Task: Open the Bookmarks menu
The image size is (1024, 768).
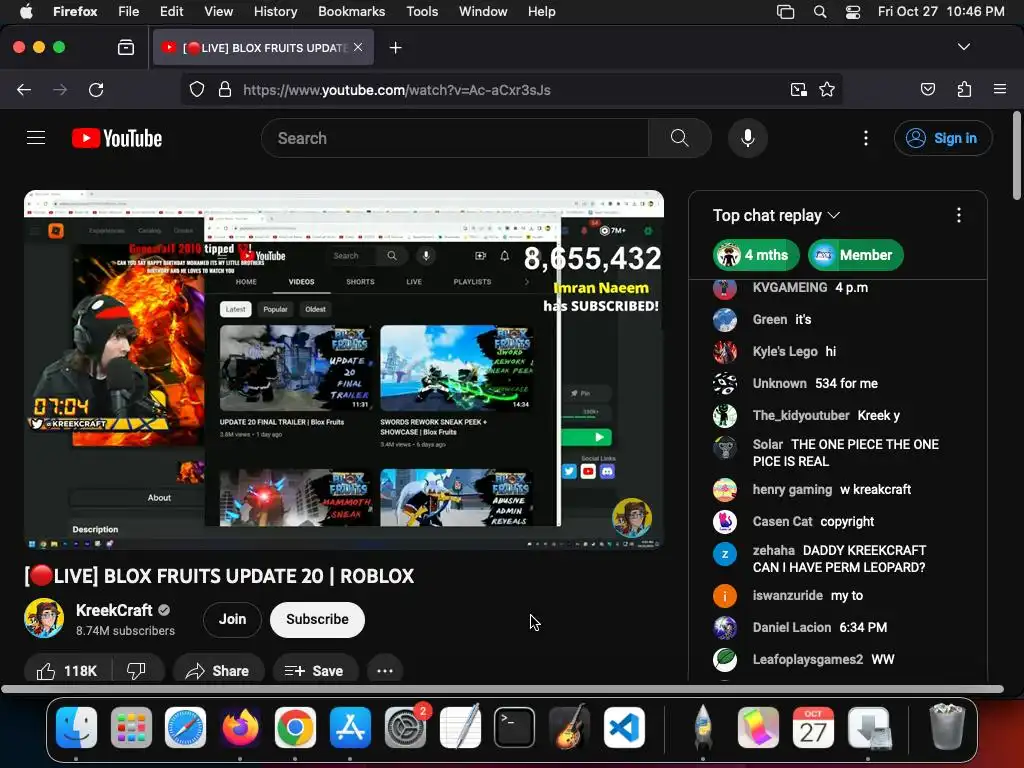Action: [351, 12]
